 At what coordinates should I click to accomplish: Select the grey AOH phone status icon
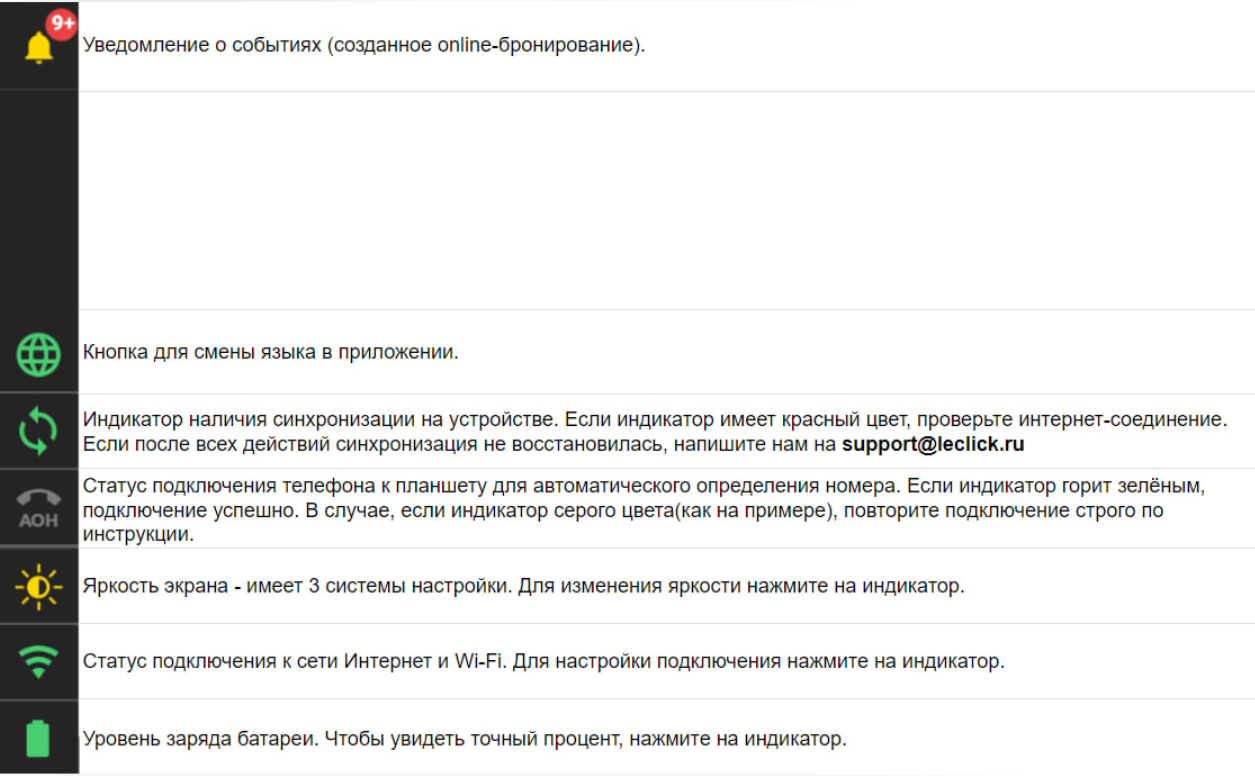coord(38,508)
